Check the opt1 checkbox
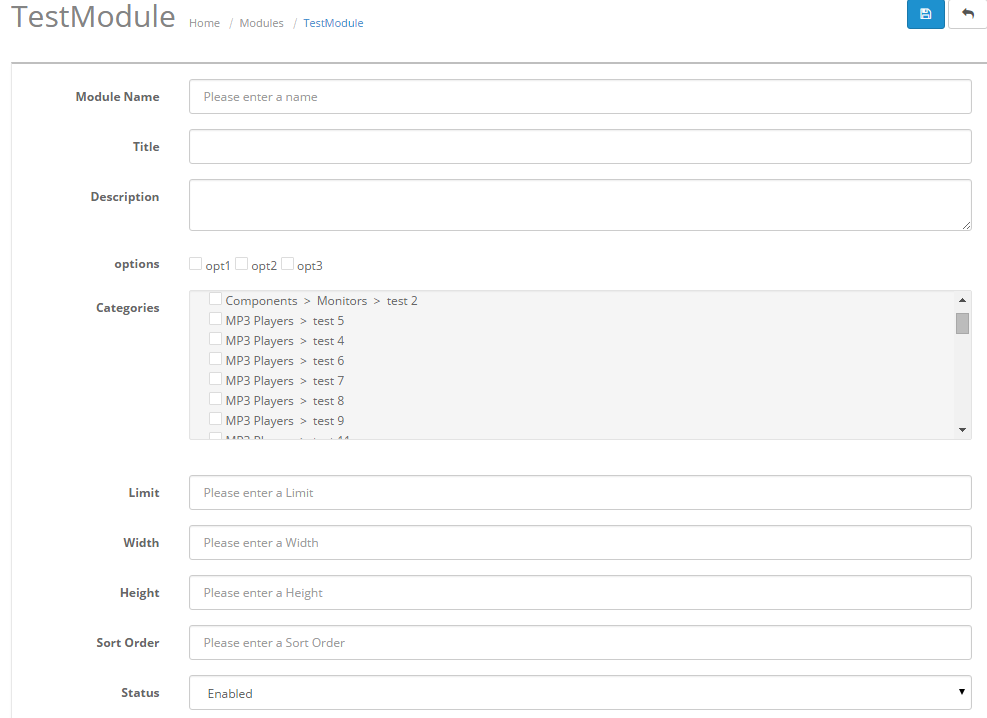This screenshot has width=987, height=718. [x=196, y=264]
